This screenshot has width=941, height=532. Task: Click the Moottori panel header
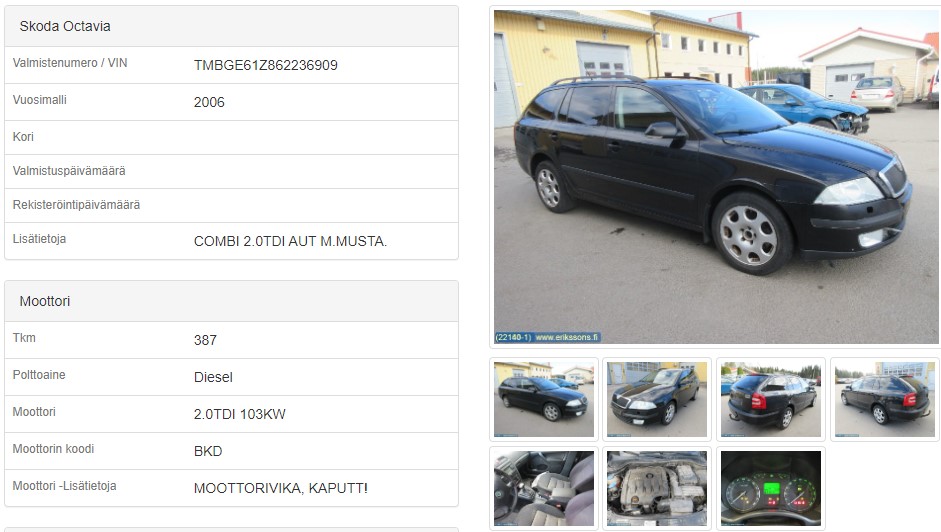(x=232, y=301)
